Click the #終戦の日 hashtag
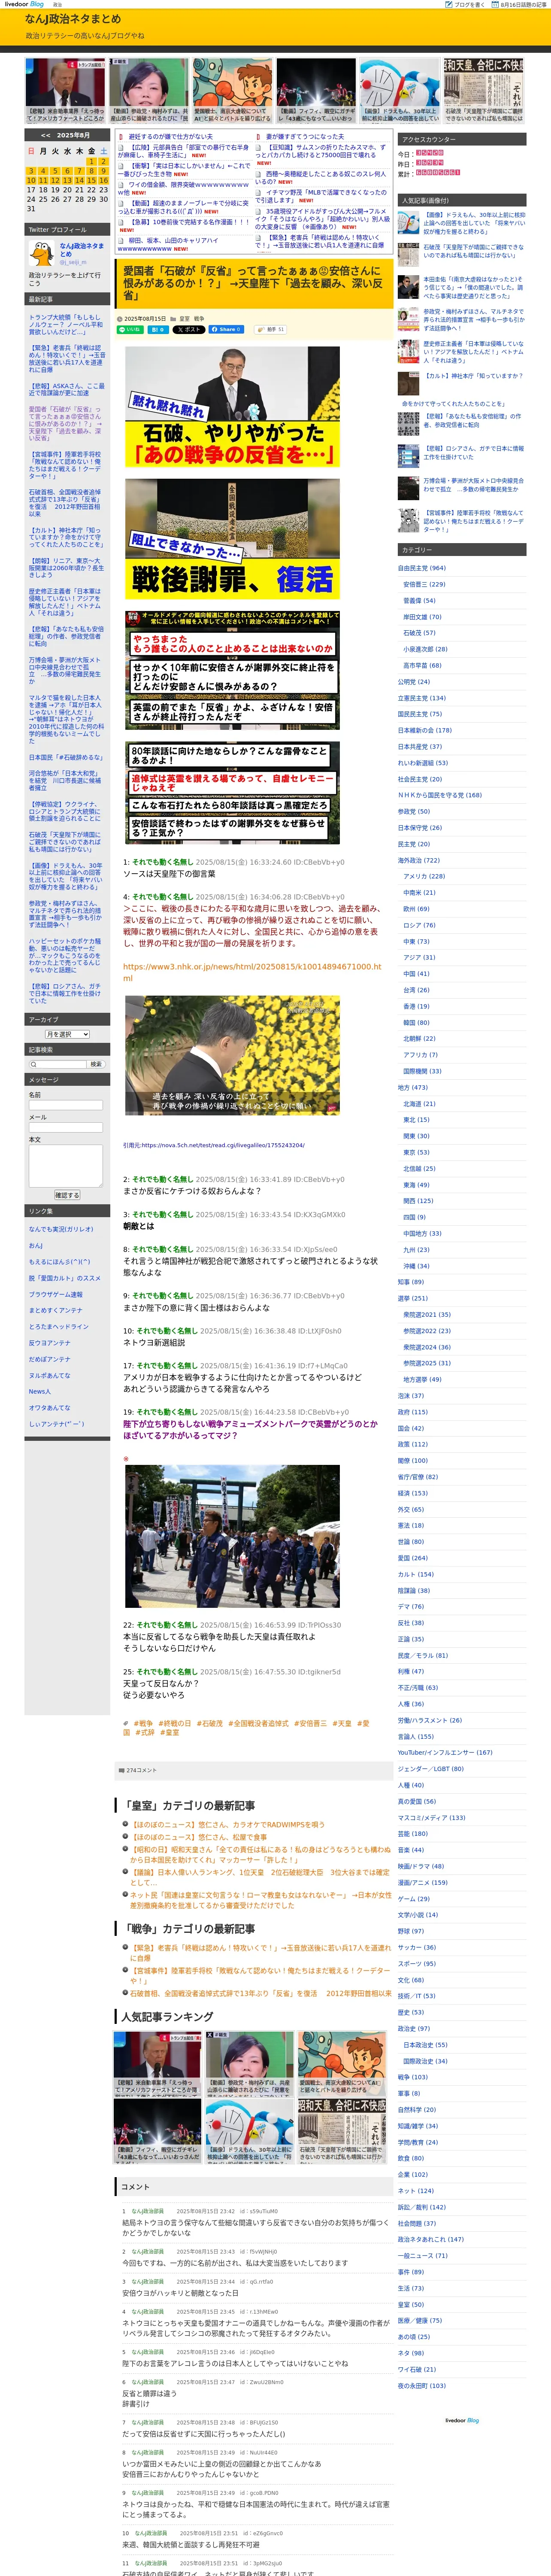Image resolution: width=551 pixels, height=2576 pixels. (175, 1723)
